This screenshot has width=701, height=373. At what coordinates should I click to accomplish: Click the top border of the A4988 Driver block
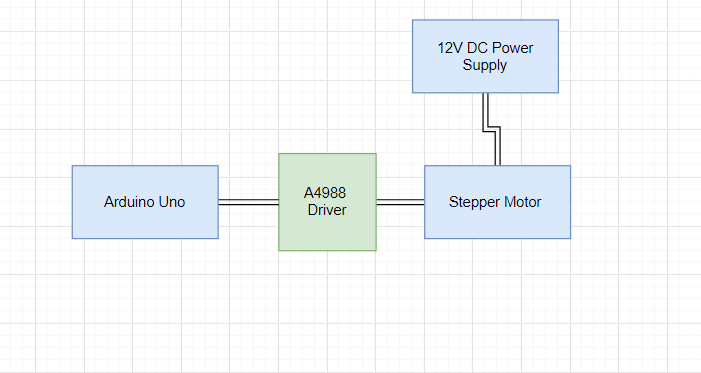[327, 154]
